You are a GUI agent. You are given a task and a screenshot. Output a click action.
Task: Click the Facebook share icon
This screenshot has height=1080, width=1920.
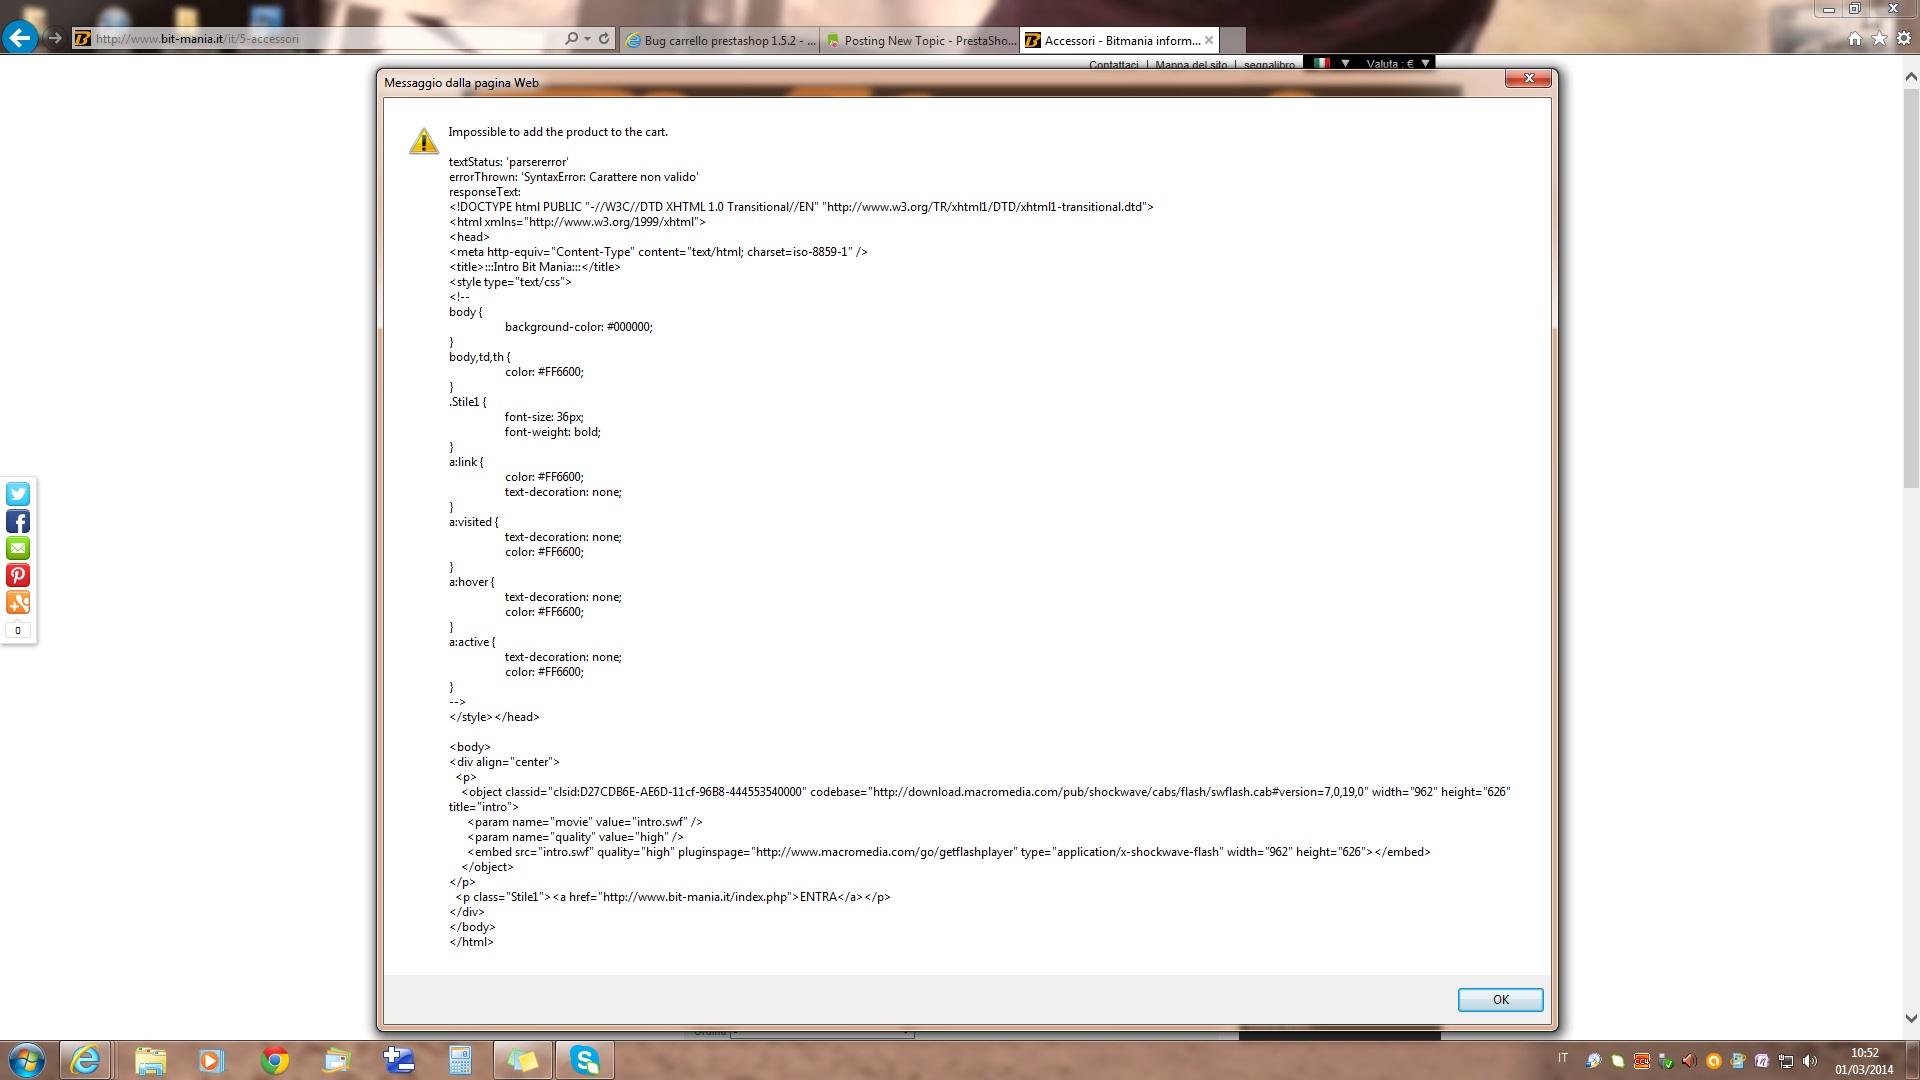pyautogui.click(x=18, y=521)
